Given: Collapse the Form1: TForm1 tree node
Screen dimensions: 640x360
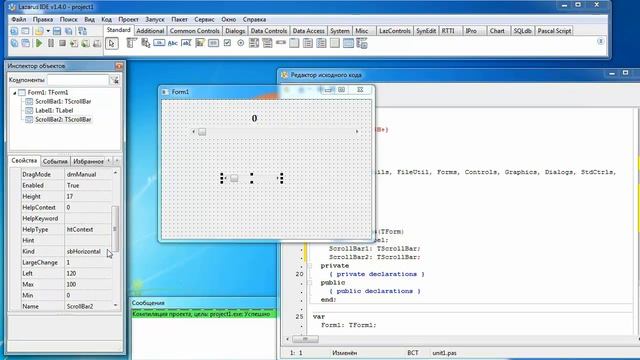Looking at the screenshot, I should click(14, 93).
